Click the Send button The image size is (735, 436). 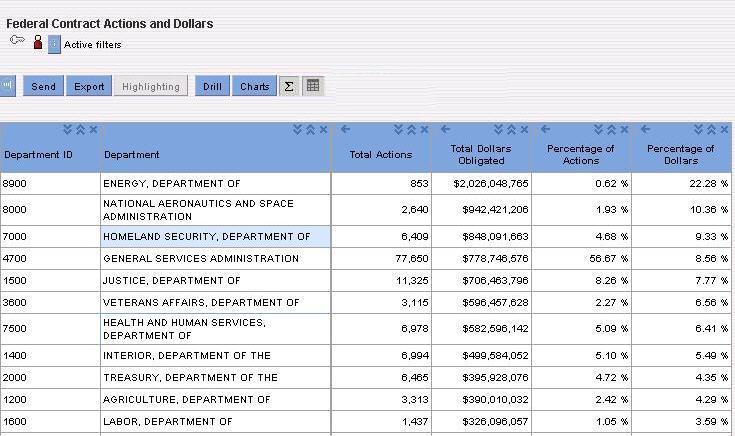click(x=44, y=86)
